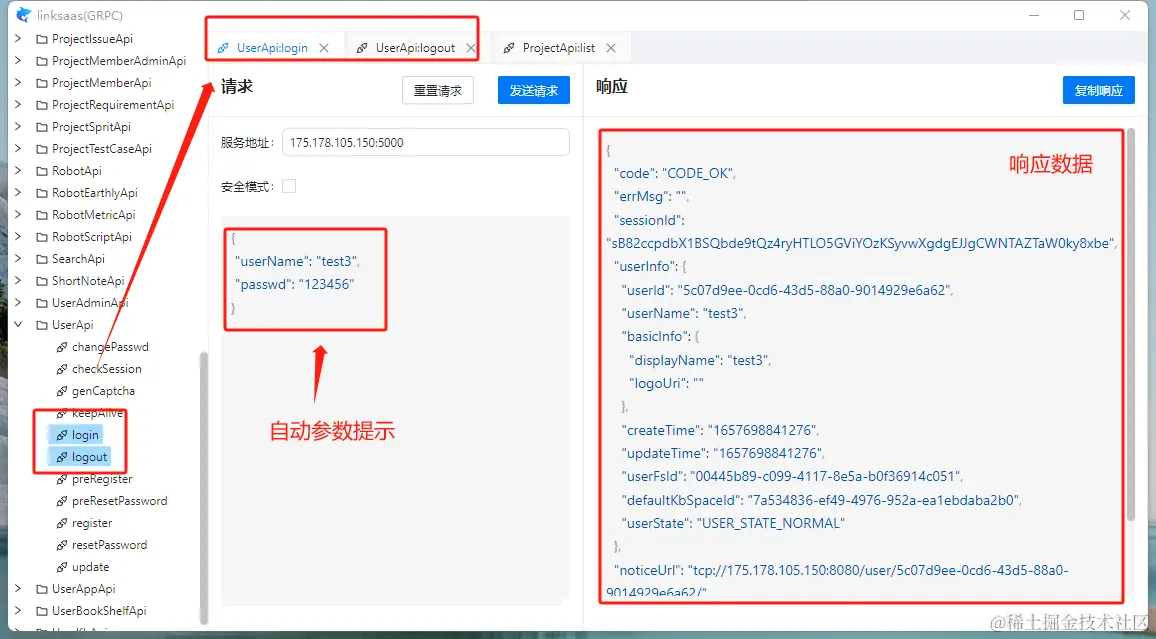Click the folder icon of RobotApi

click(41, 171)
